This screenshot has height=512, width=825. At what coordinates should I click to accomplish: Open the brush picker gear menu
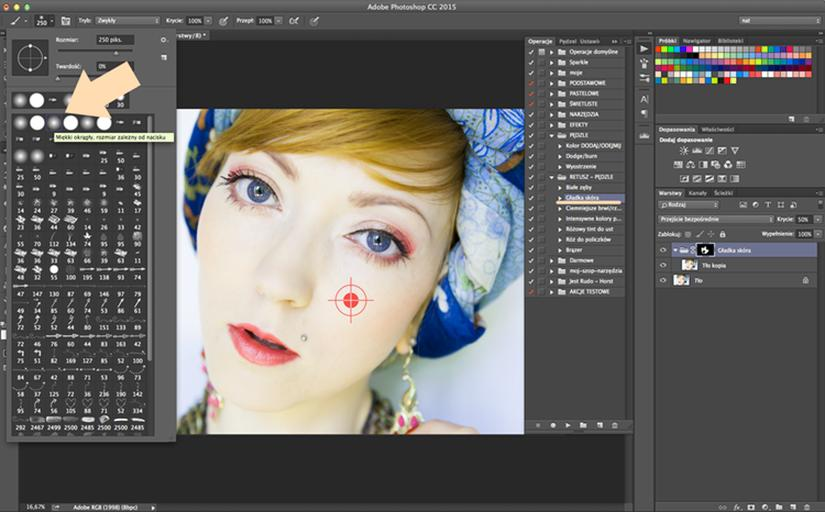click(x=164, y=40)
